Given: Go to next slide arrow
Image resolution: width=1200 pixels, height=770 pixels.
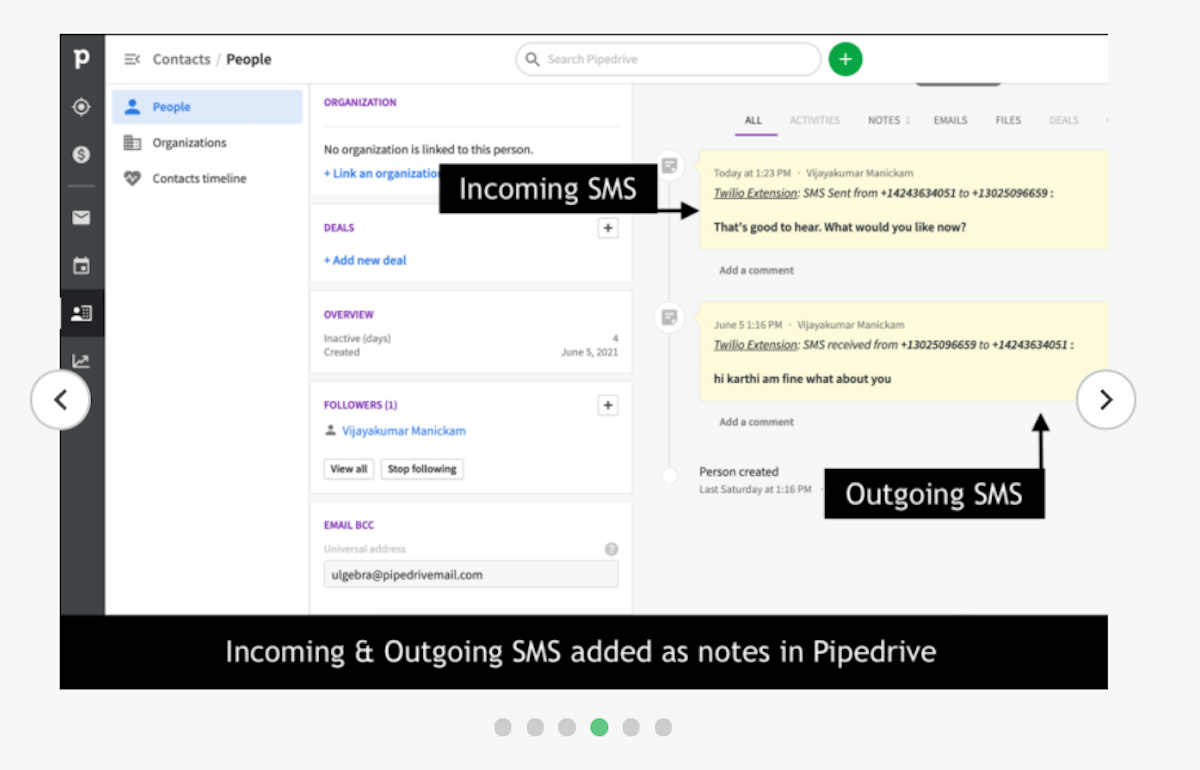Looking at the screenshot, I should pyautogui.click(x=1106, y=400).
